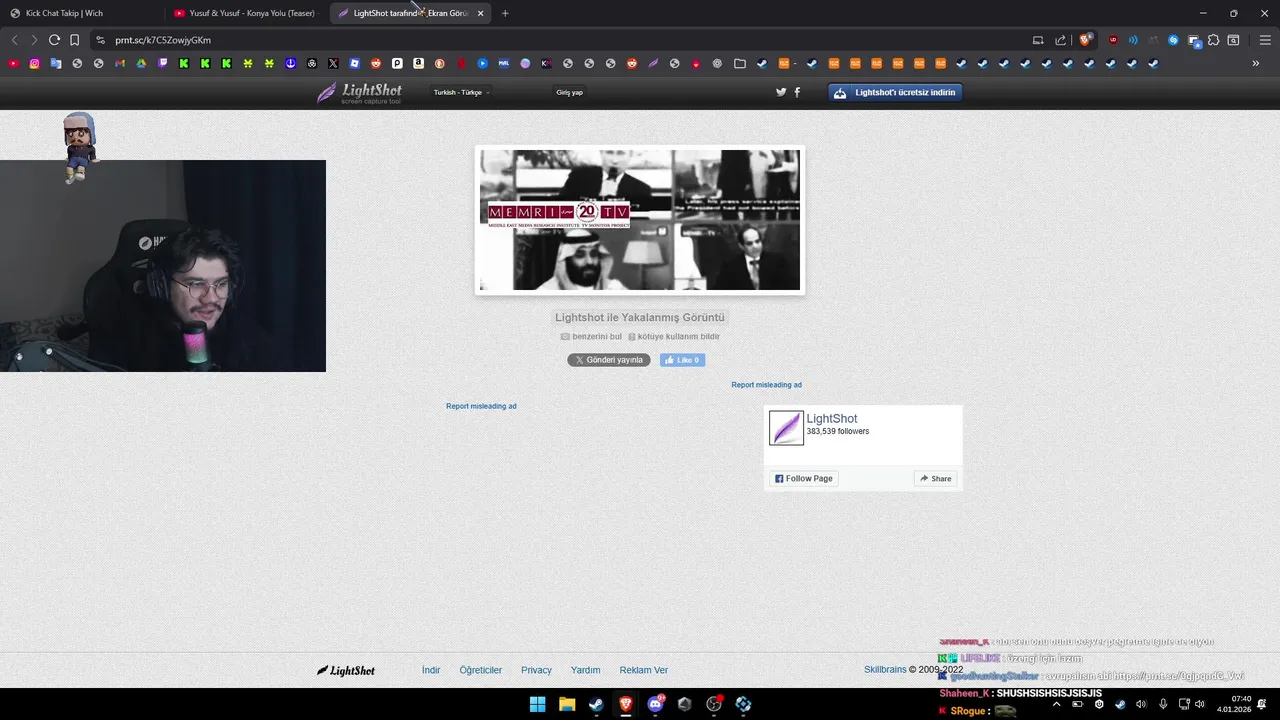Open Lightshot's Twitter icon in the header

coord(781,92)
